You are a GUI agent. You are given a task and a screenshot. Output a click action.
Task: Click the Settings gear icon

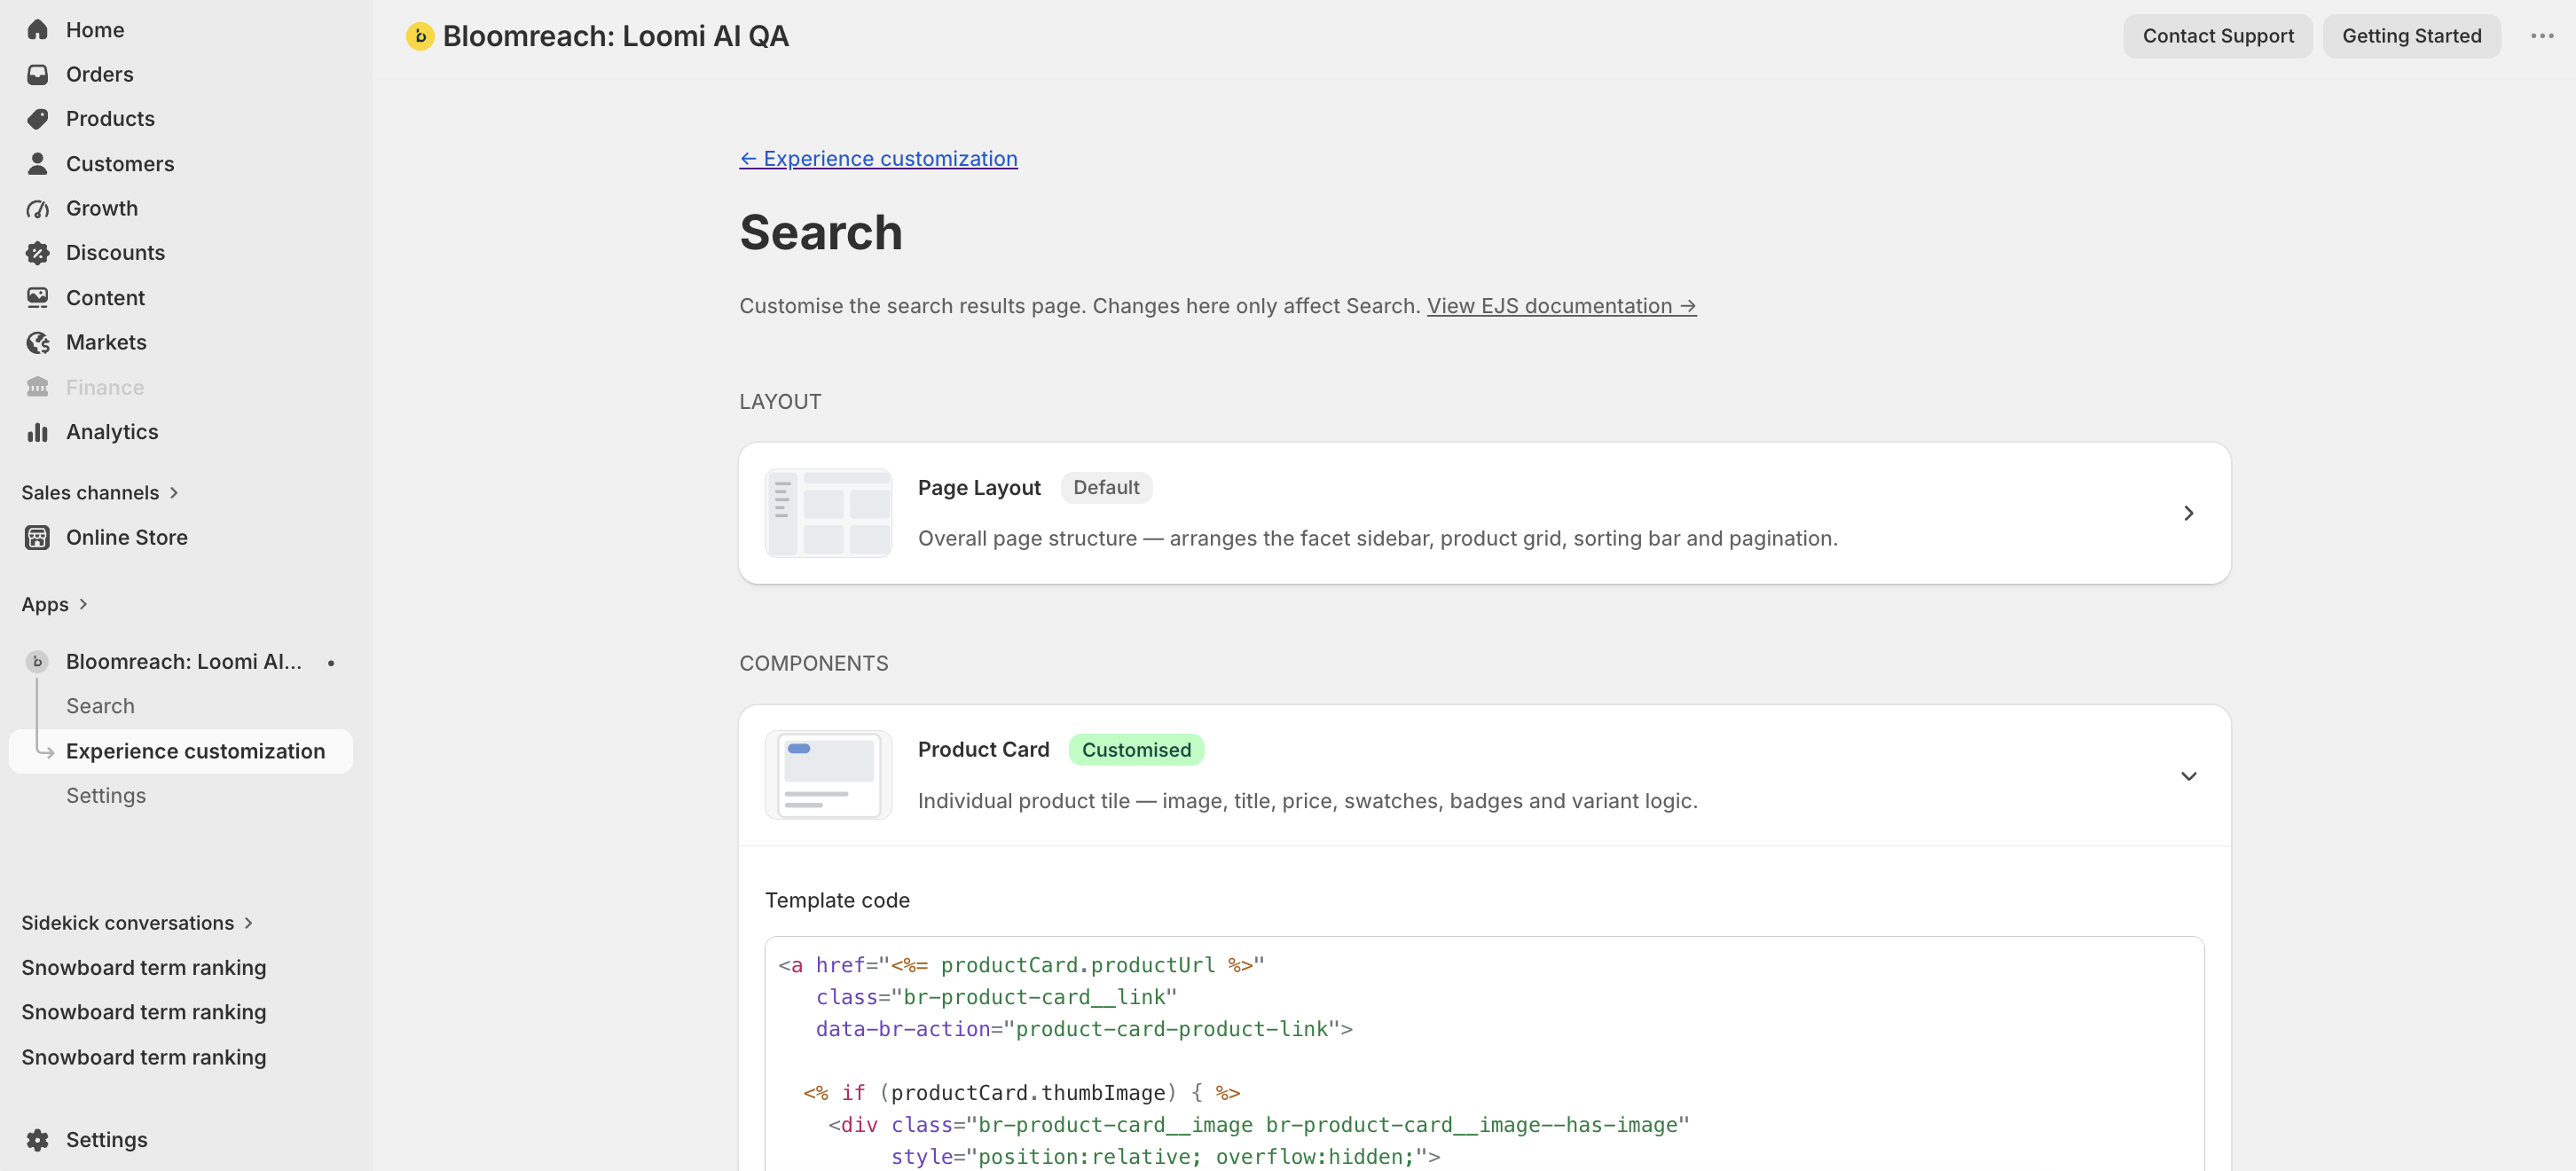coord(37,1139)
